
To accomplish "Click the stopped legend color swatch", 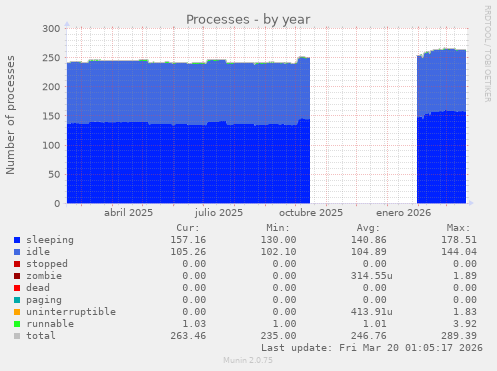I will [17, 264].
